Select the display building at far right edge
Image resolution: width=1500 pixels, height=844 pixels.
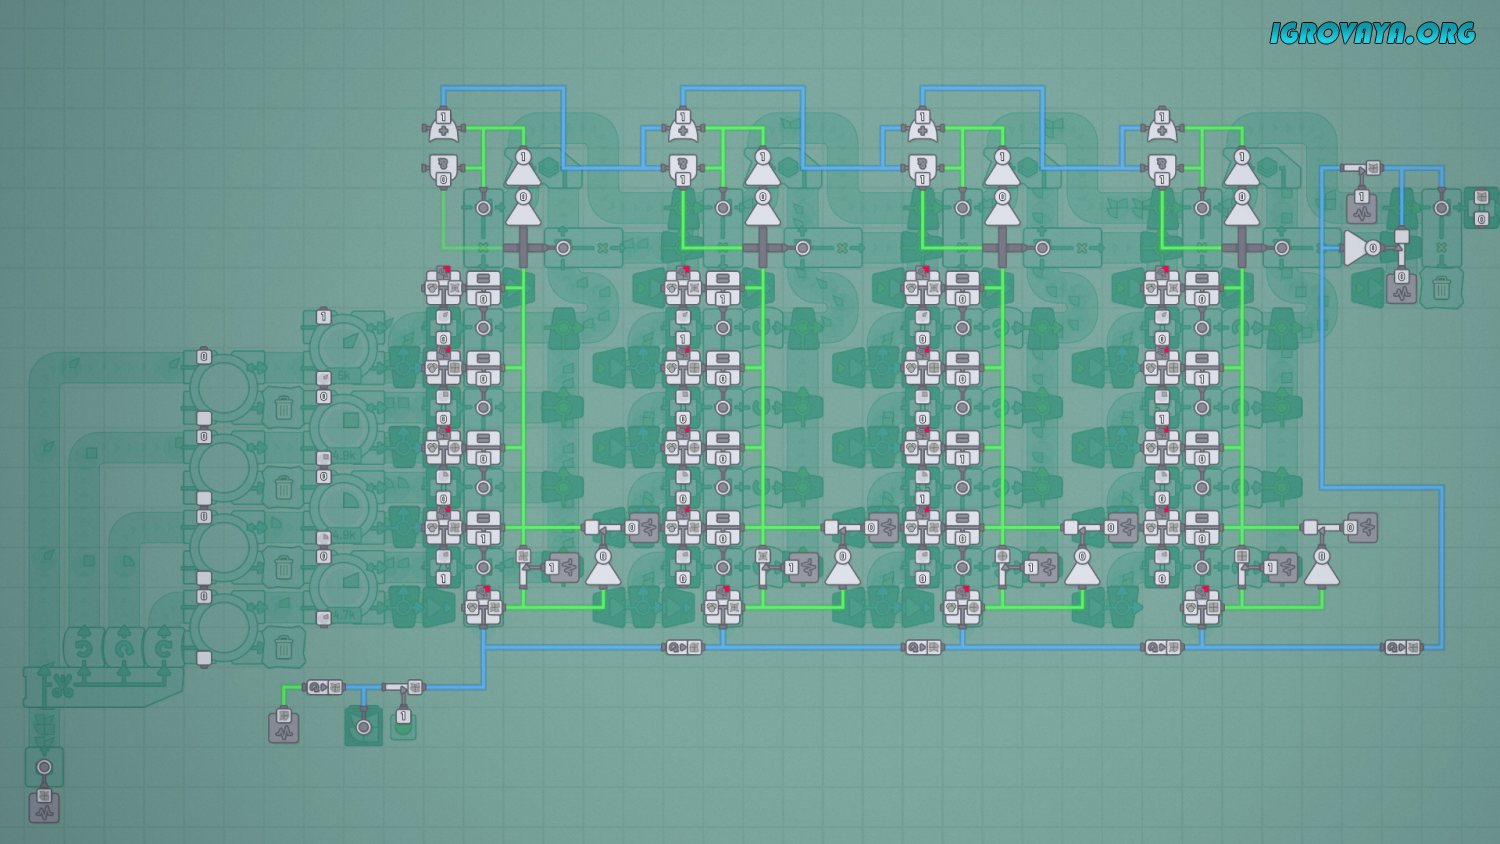1481,207
